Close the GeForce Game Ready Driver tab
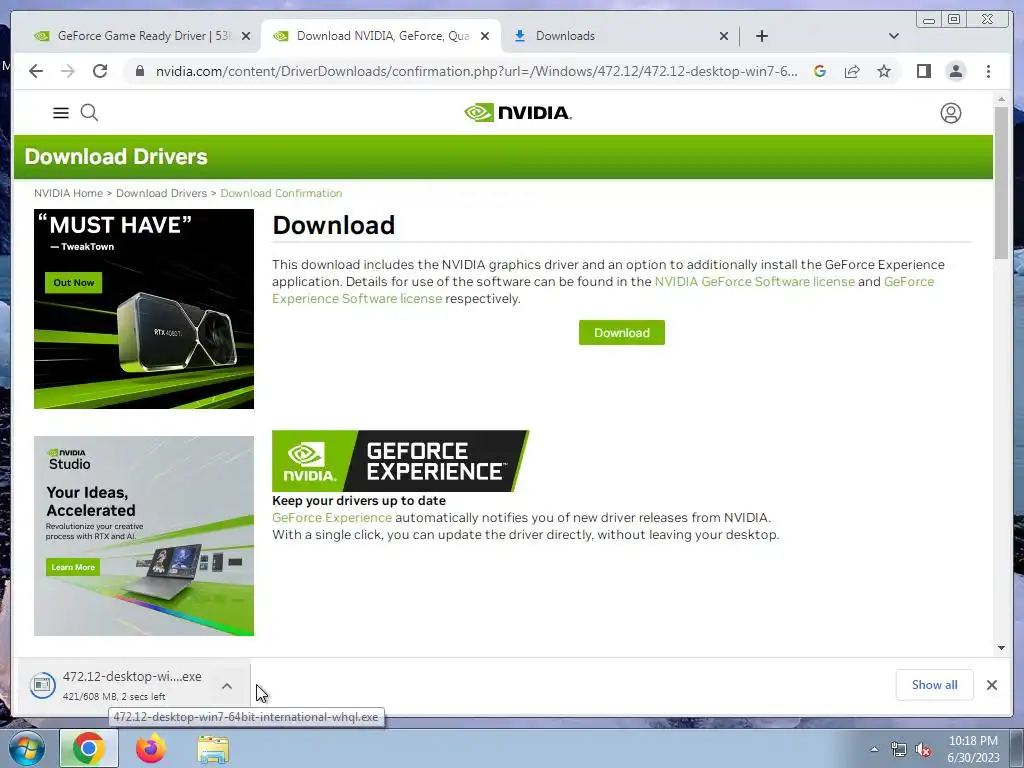1024x768 pixels. [246, 36]
